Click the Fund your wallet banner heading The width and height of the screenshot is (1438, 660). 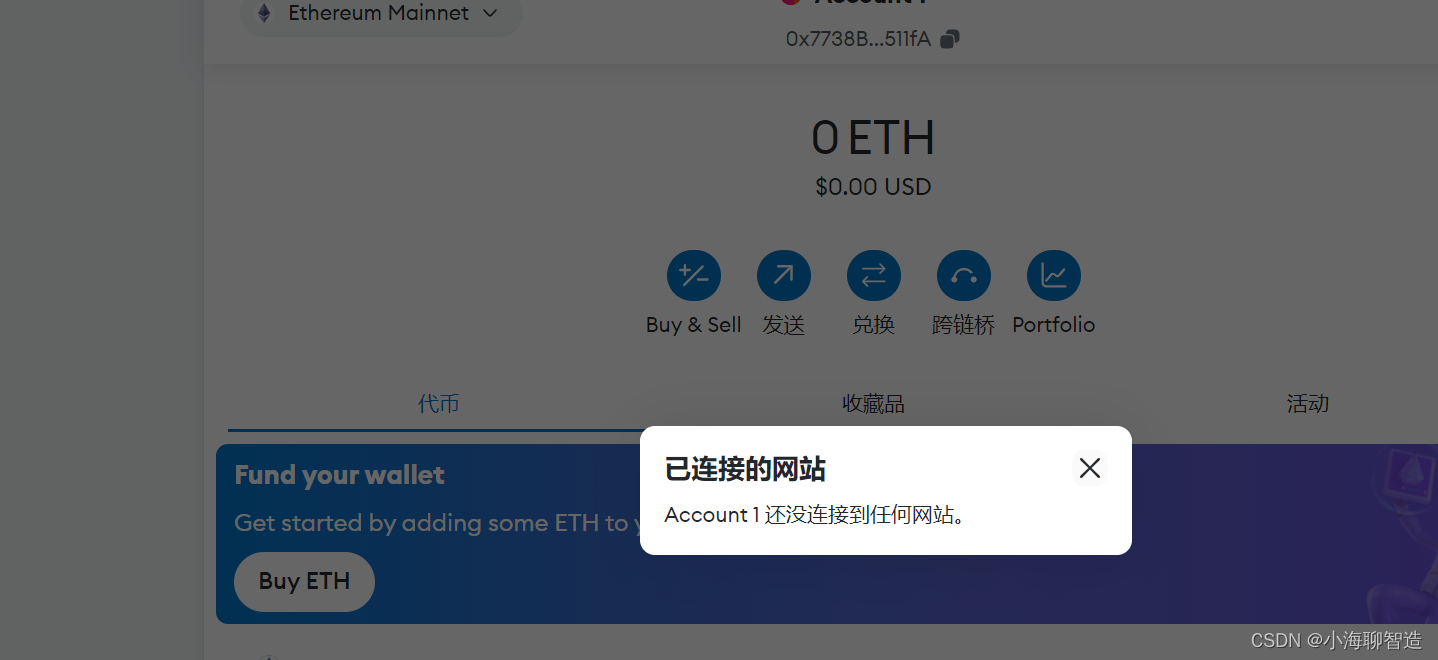point(339,475)
